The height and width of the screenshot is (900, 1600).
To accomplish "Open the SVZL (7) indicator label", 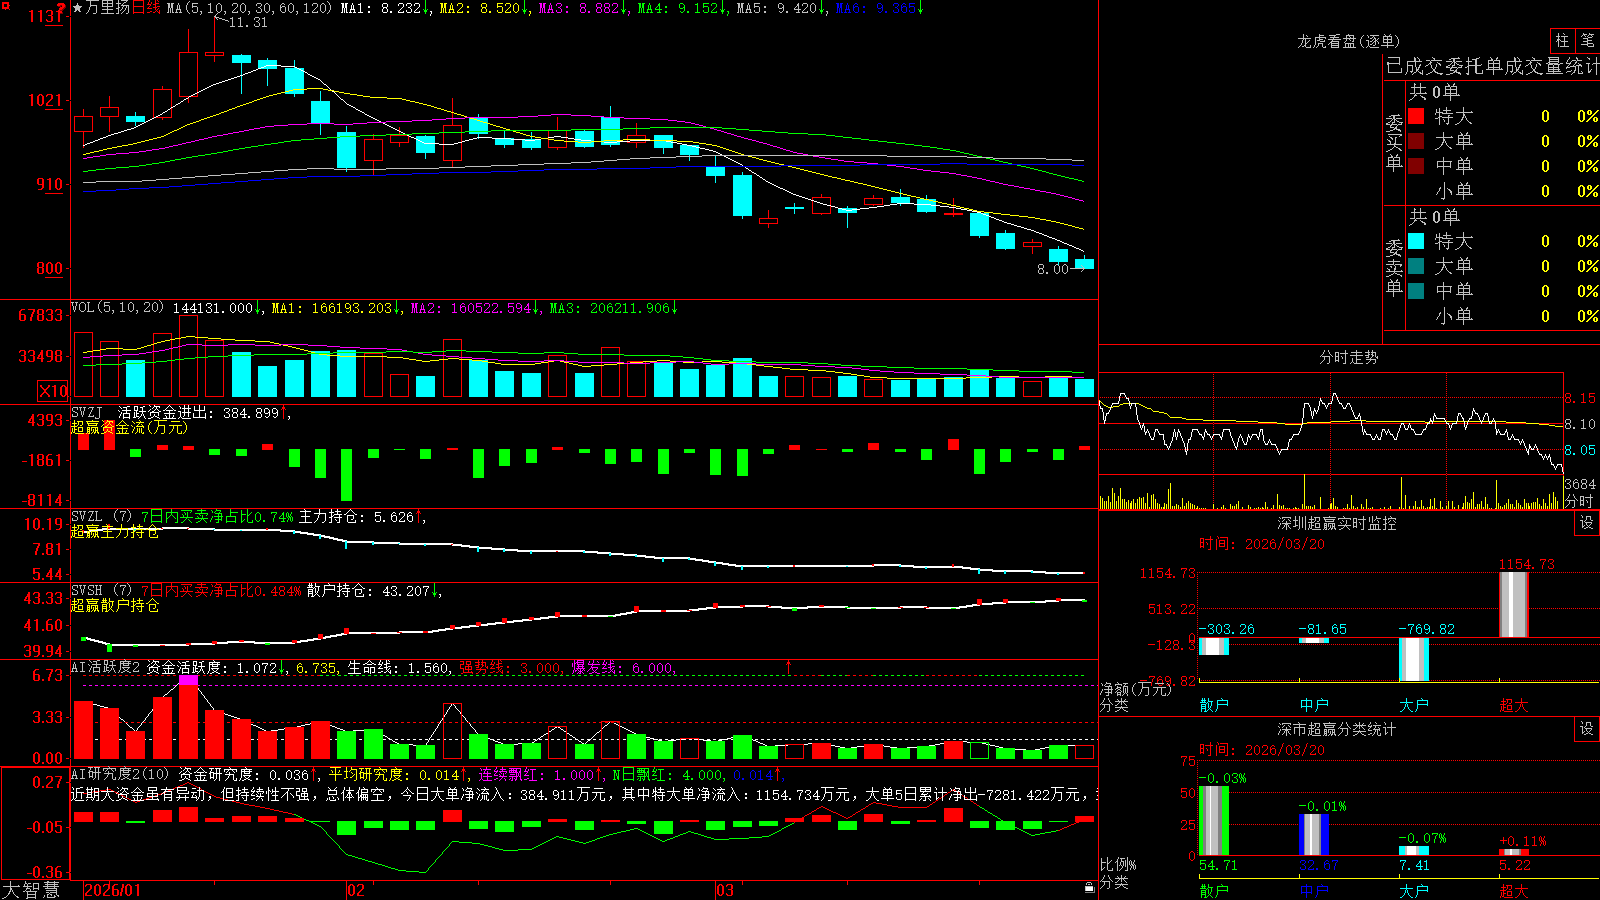I will point(102,516).
